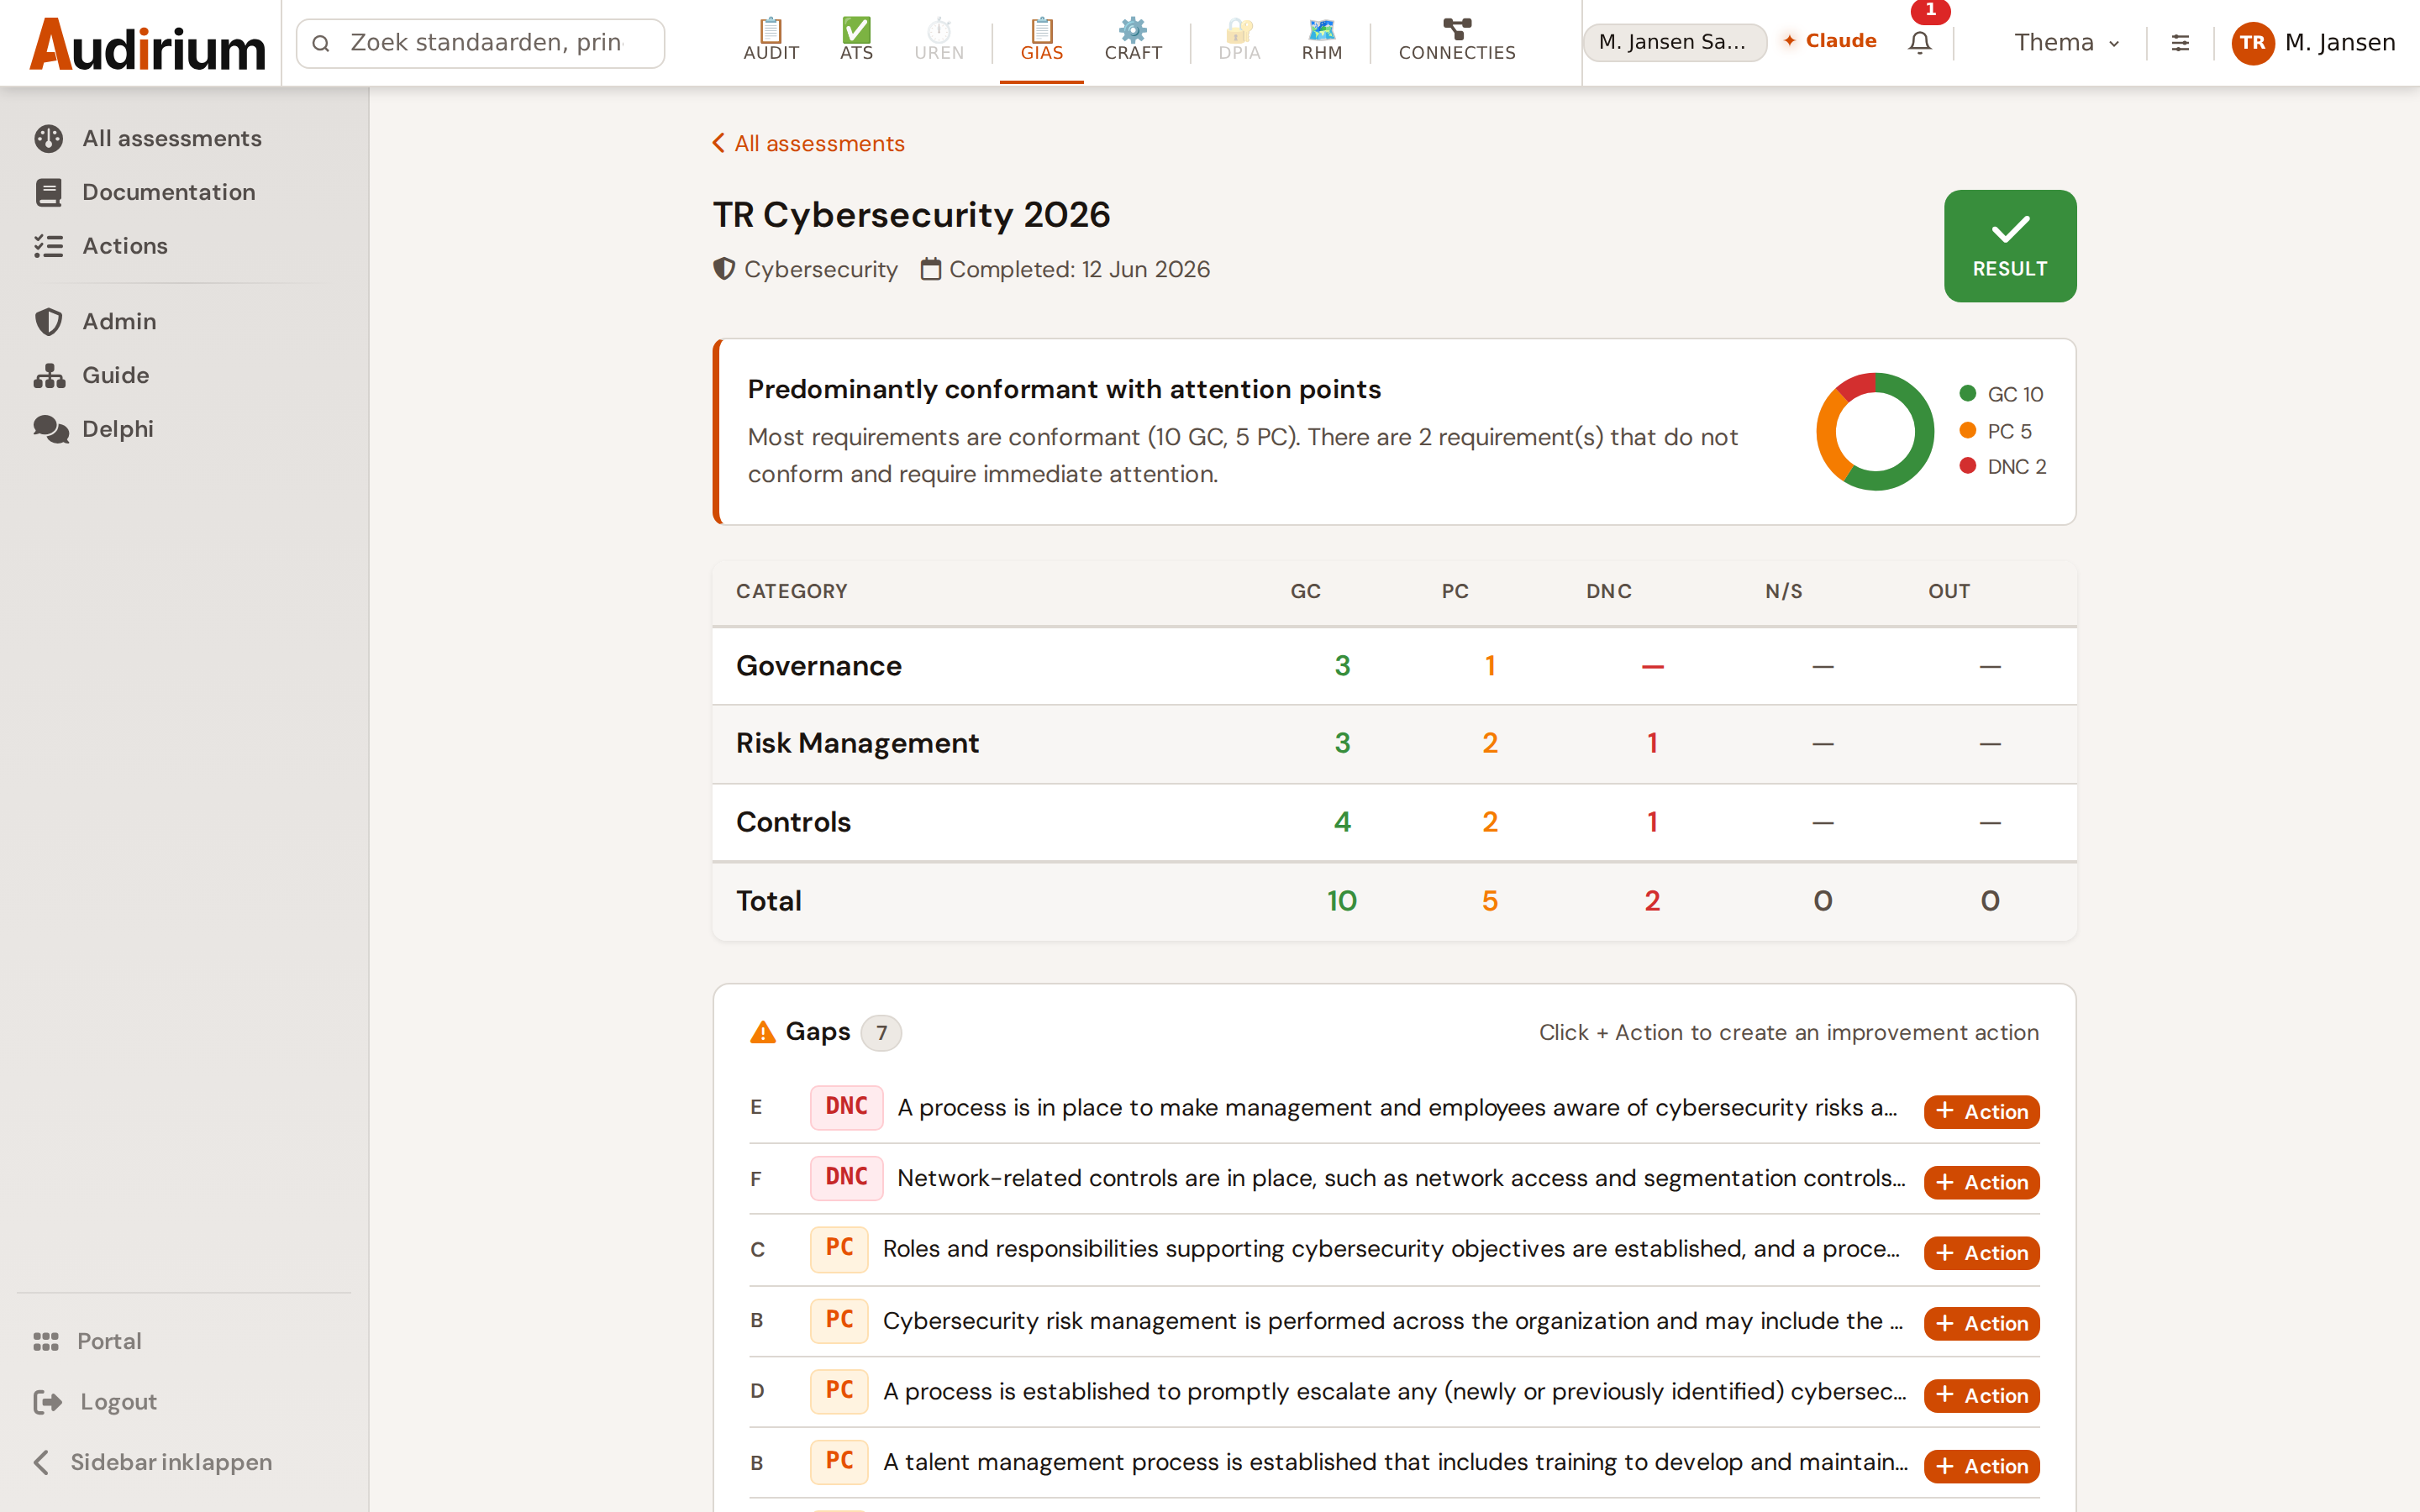Open the M. Jansen Sa... workspace selector
Screen dimensions: 2420x1512
click(x=1674, y=42)
